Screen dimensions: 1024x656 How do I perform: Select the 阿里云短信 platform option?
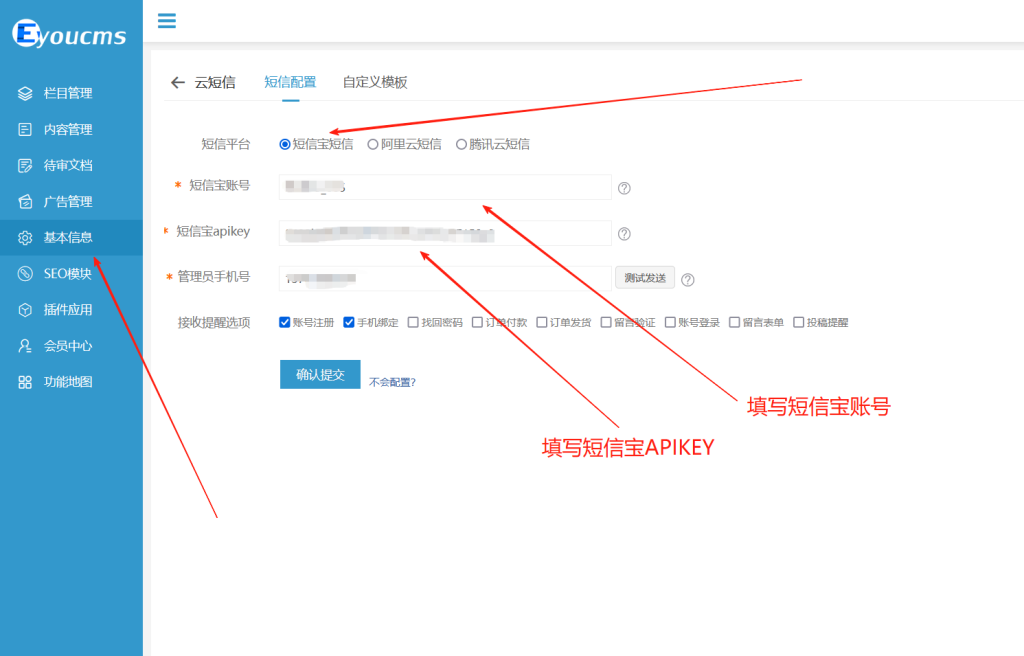tap(373, 143)
